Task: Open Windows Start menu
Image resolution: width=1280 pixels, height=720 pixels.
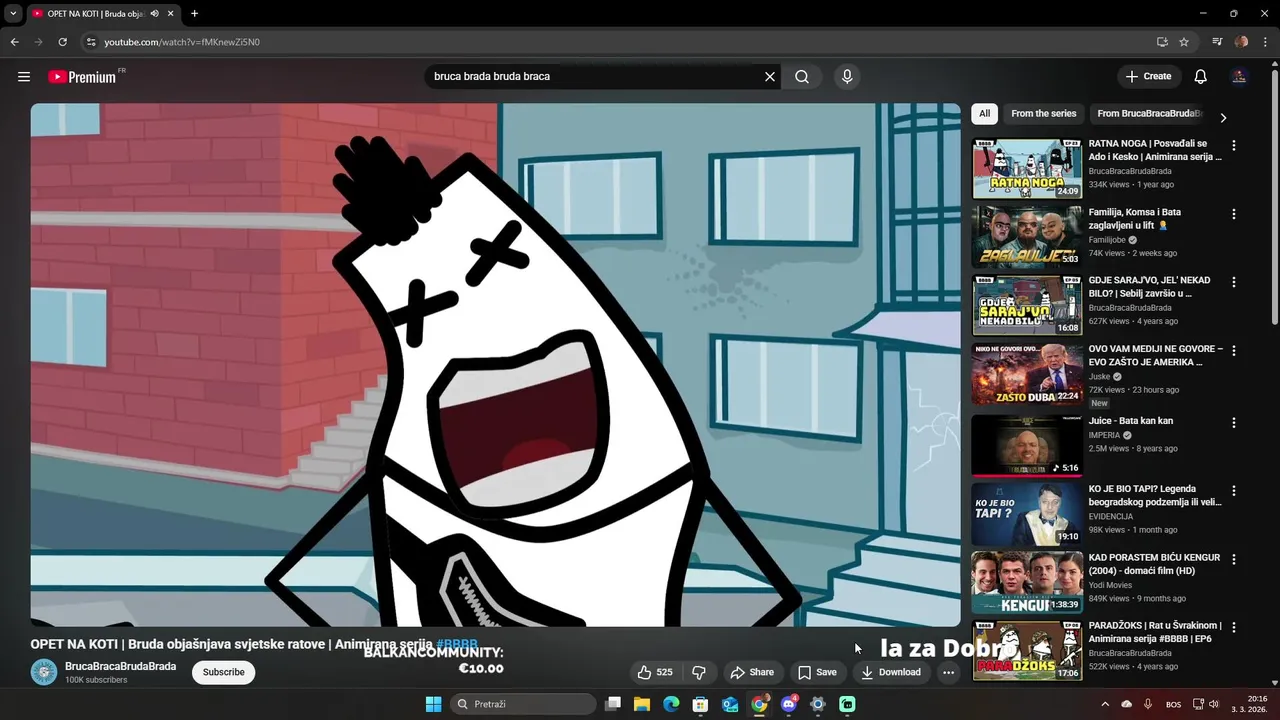Action: (x=433, y=704)
